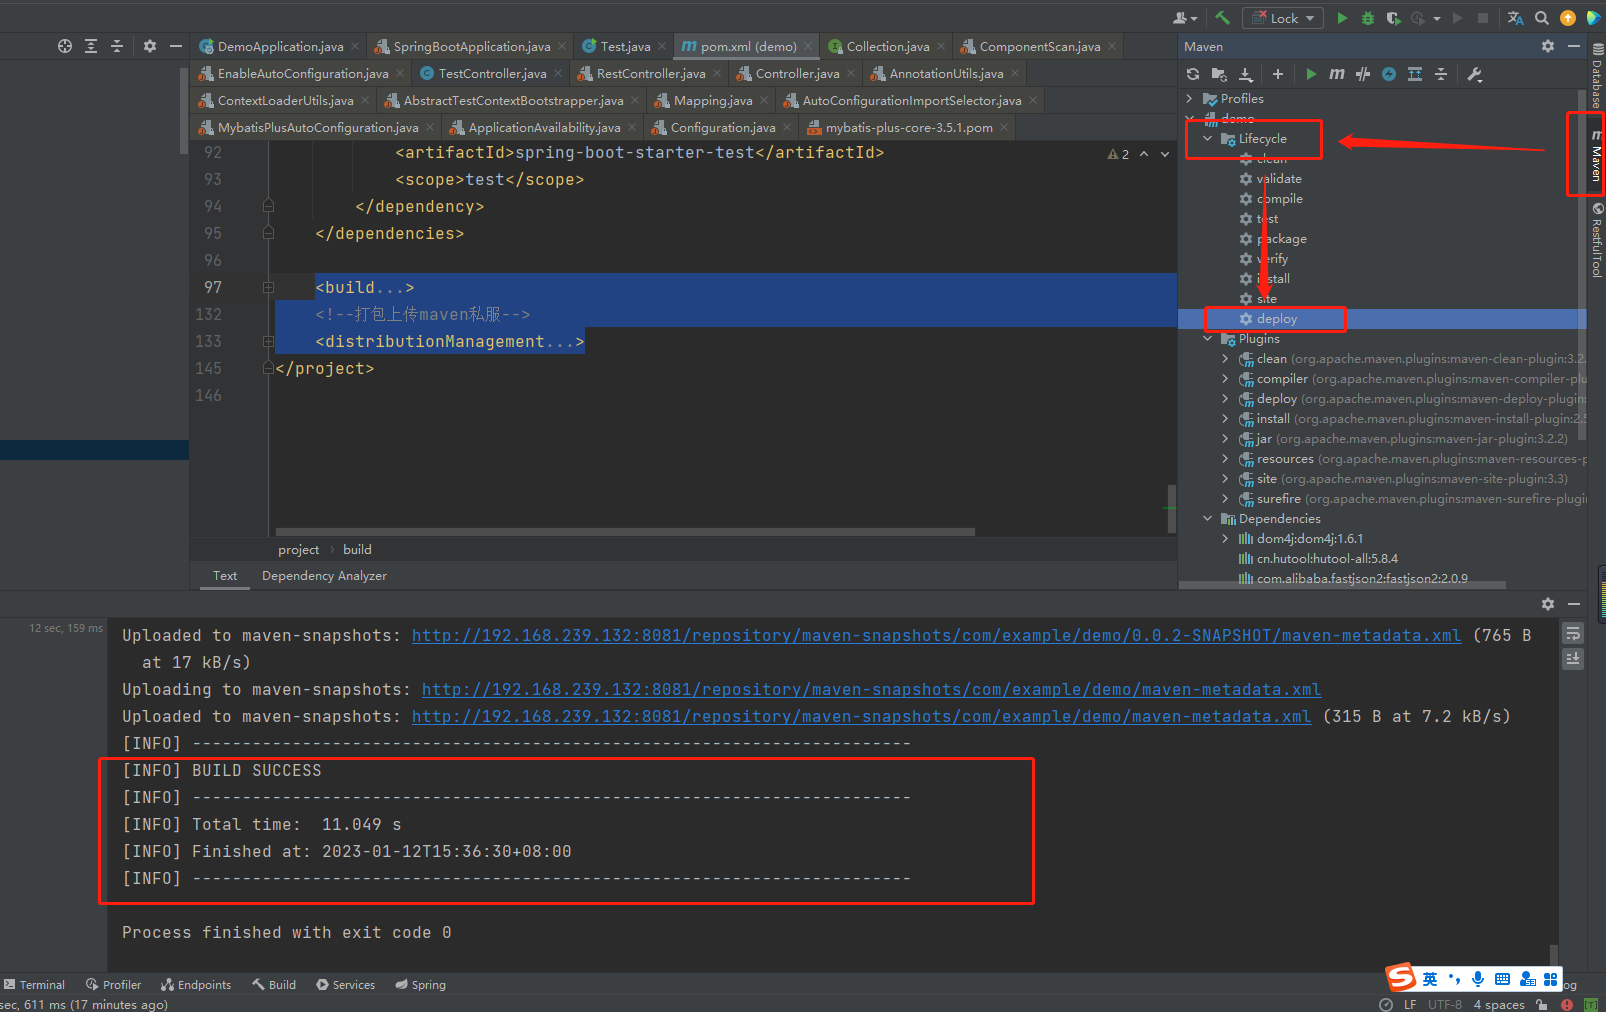The height and width of the screenshot is (1012, 1606).
Task: Switch to DemoApplication.java tab
Action: (280, 46)
